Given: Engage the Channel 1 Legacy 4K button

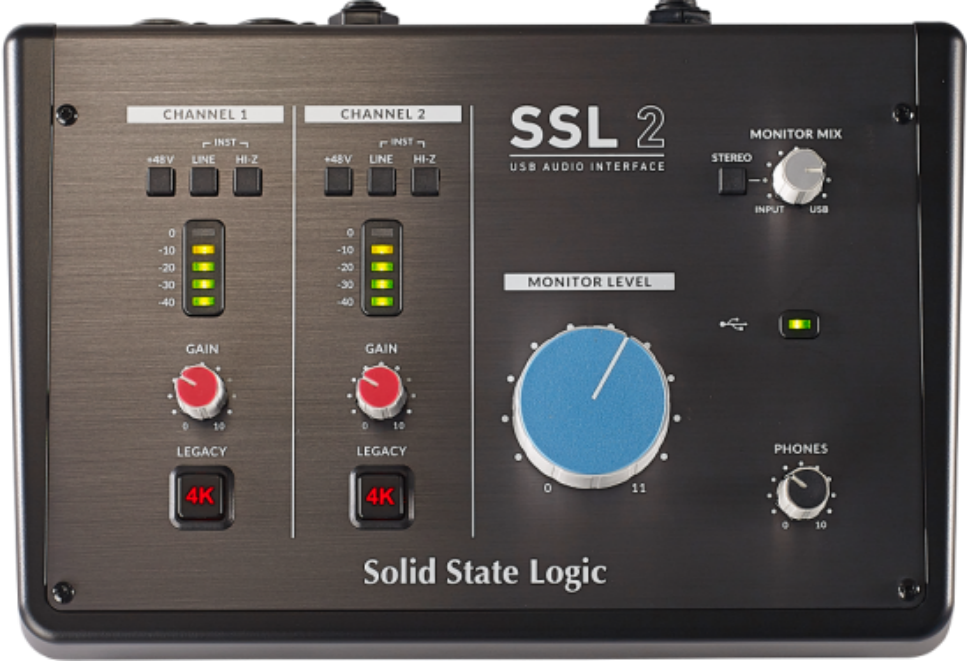Looking at the screenshot, I should [201, 497].
